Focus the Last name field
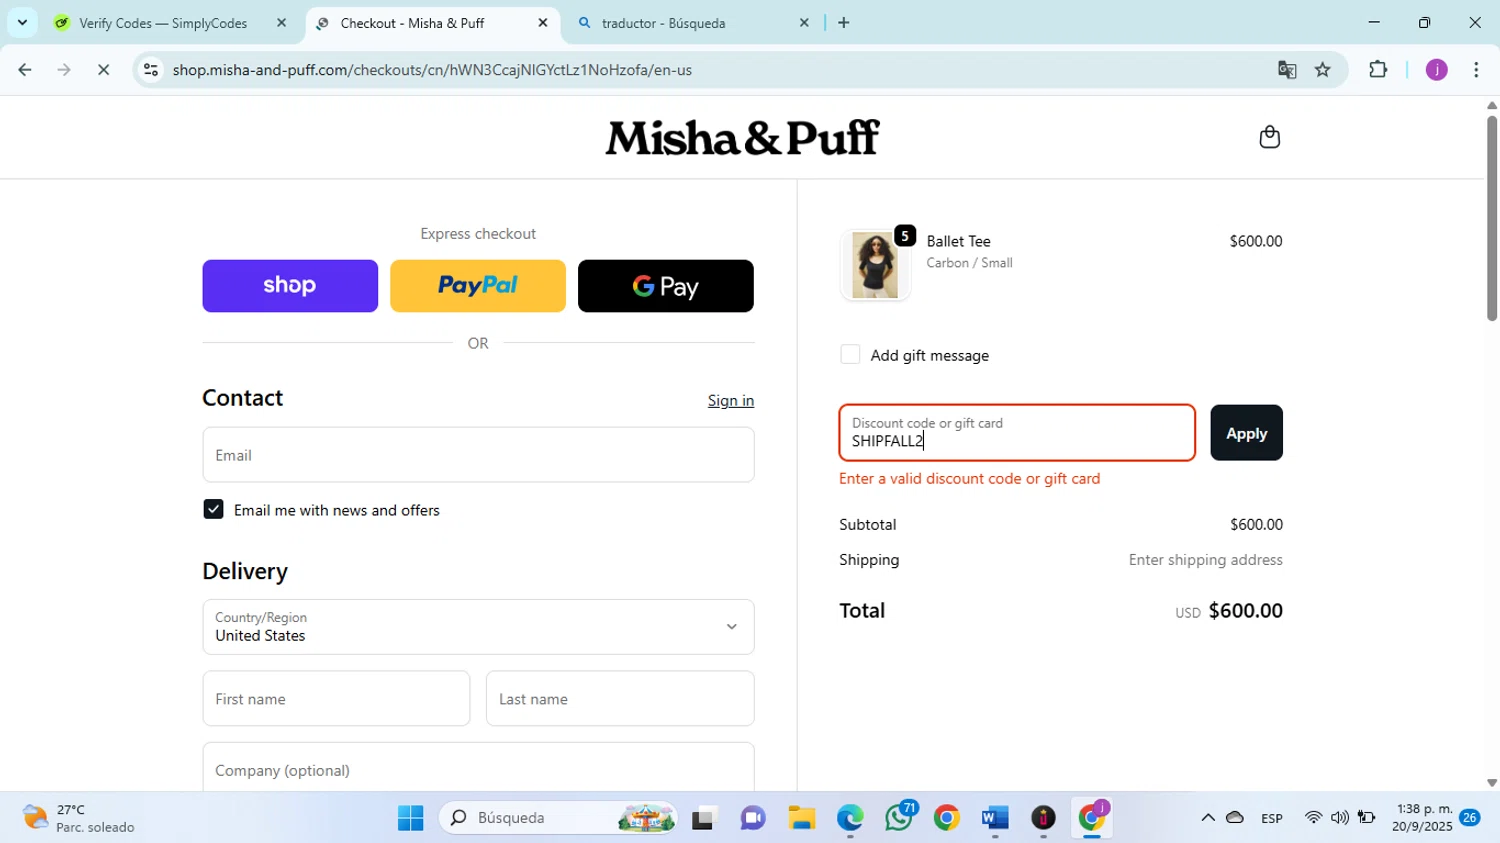Viewport: 1500px width, 843px height. point(620,699)
